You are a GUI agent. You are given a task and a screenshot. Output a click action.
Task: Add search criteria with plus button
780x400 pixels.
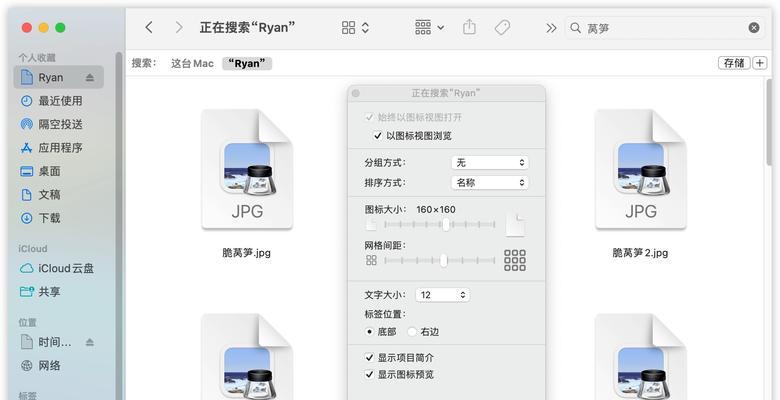(x=760, y=63)
